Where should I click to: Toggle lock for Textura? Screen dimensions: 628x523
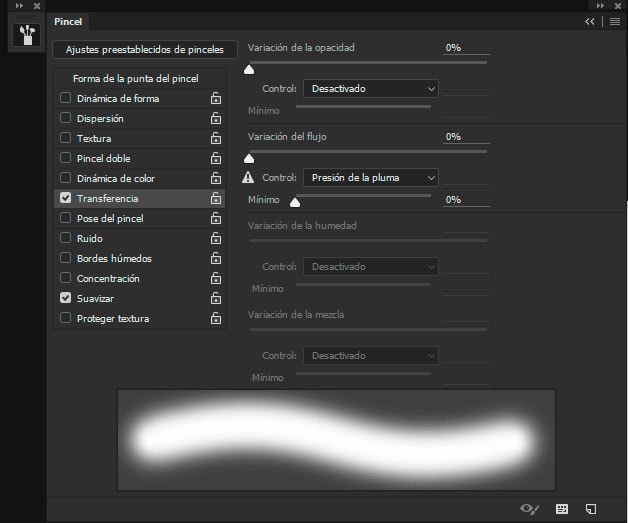click(216, 138)
